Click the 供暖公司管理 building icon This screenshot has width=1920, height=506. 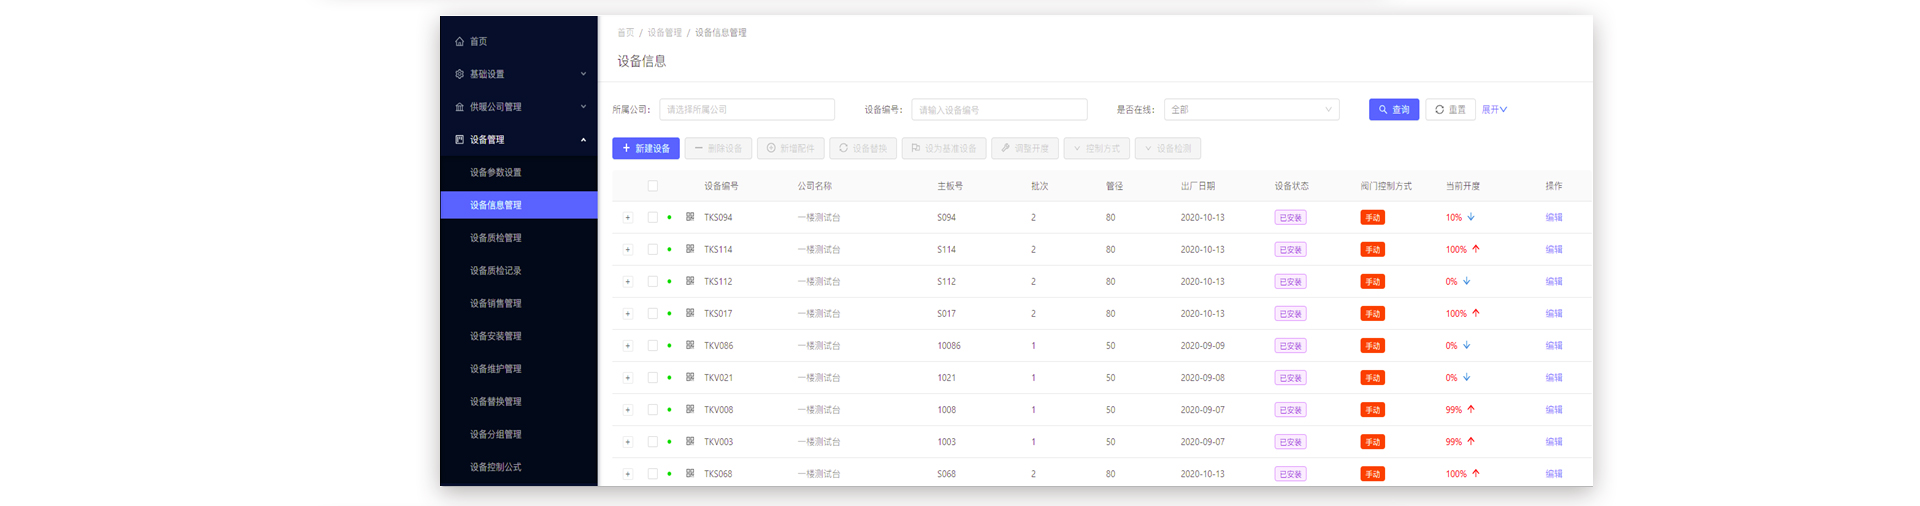pyautogui.click(x=460, y=107)
